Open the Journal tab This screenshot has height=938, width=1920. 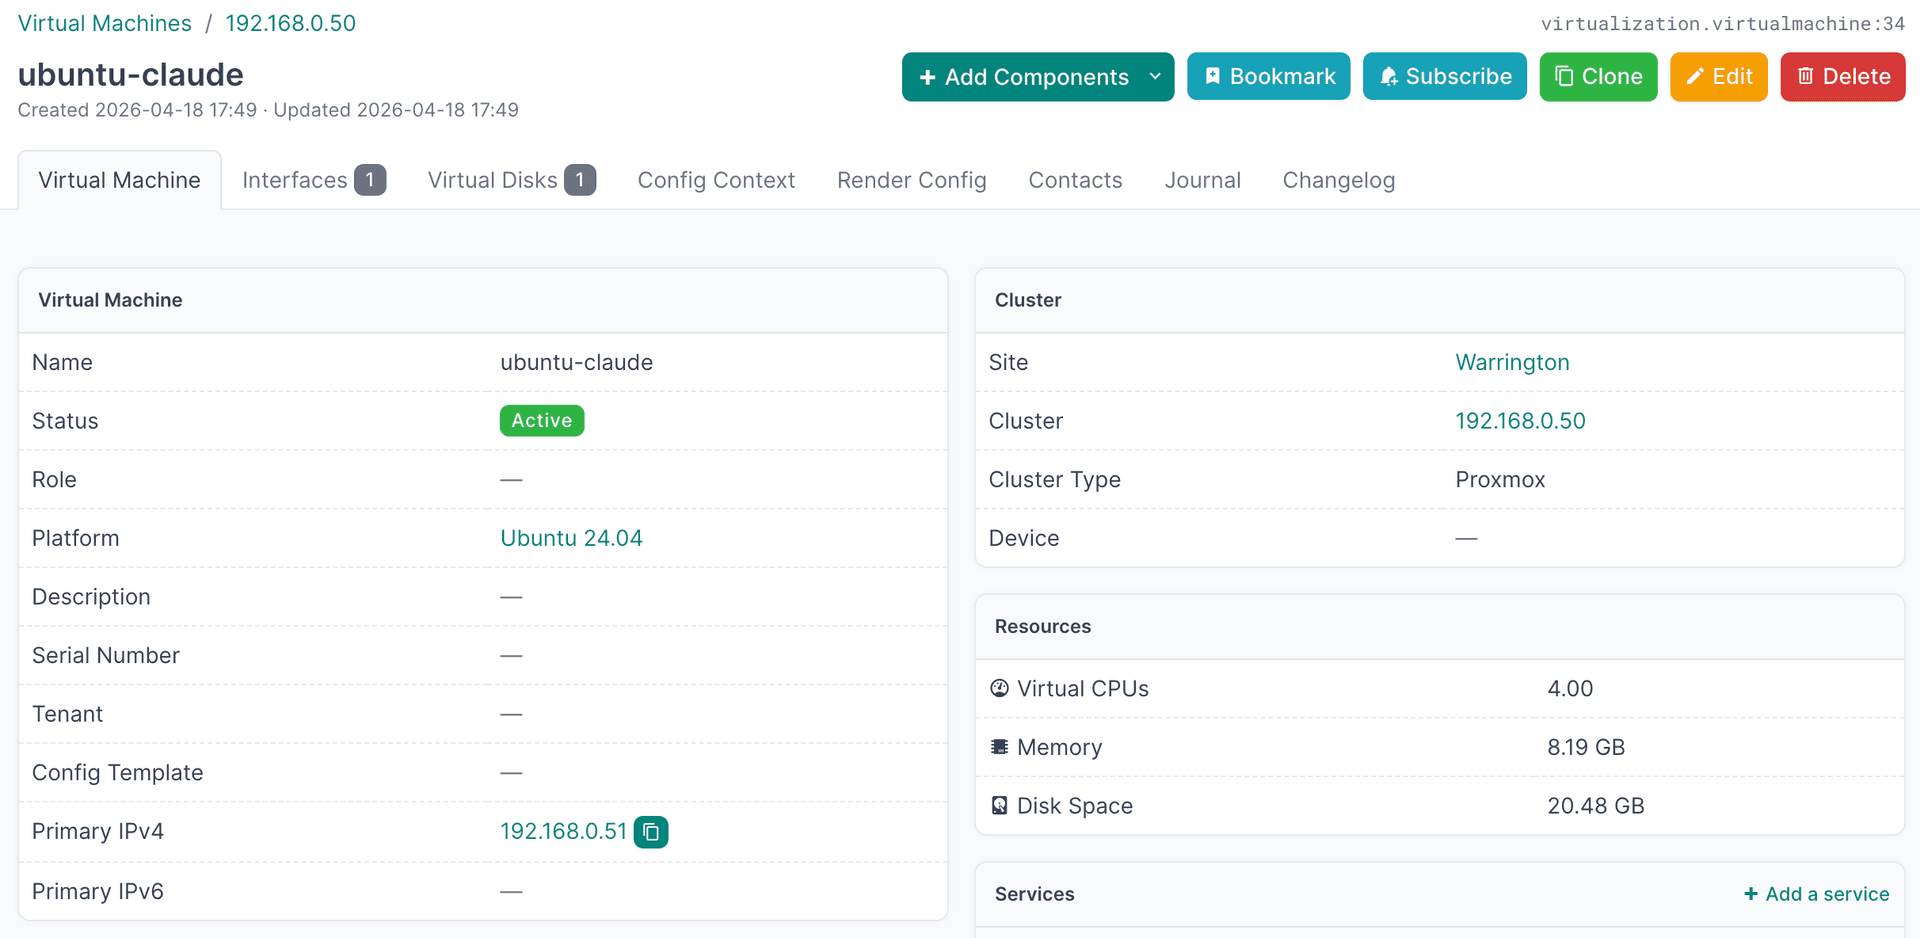[1202, 180]
